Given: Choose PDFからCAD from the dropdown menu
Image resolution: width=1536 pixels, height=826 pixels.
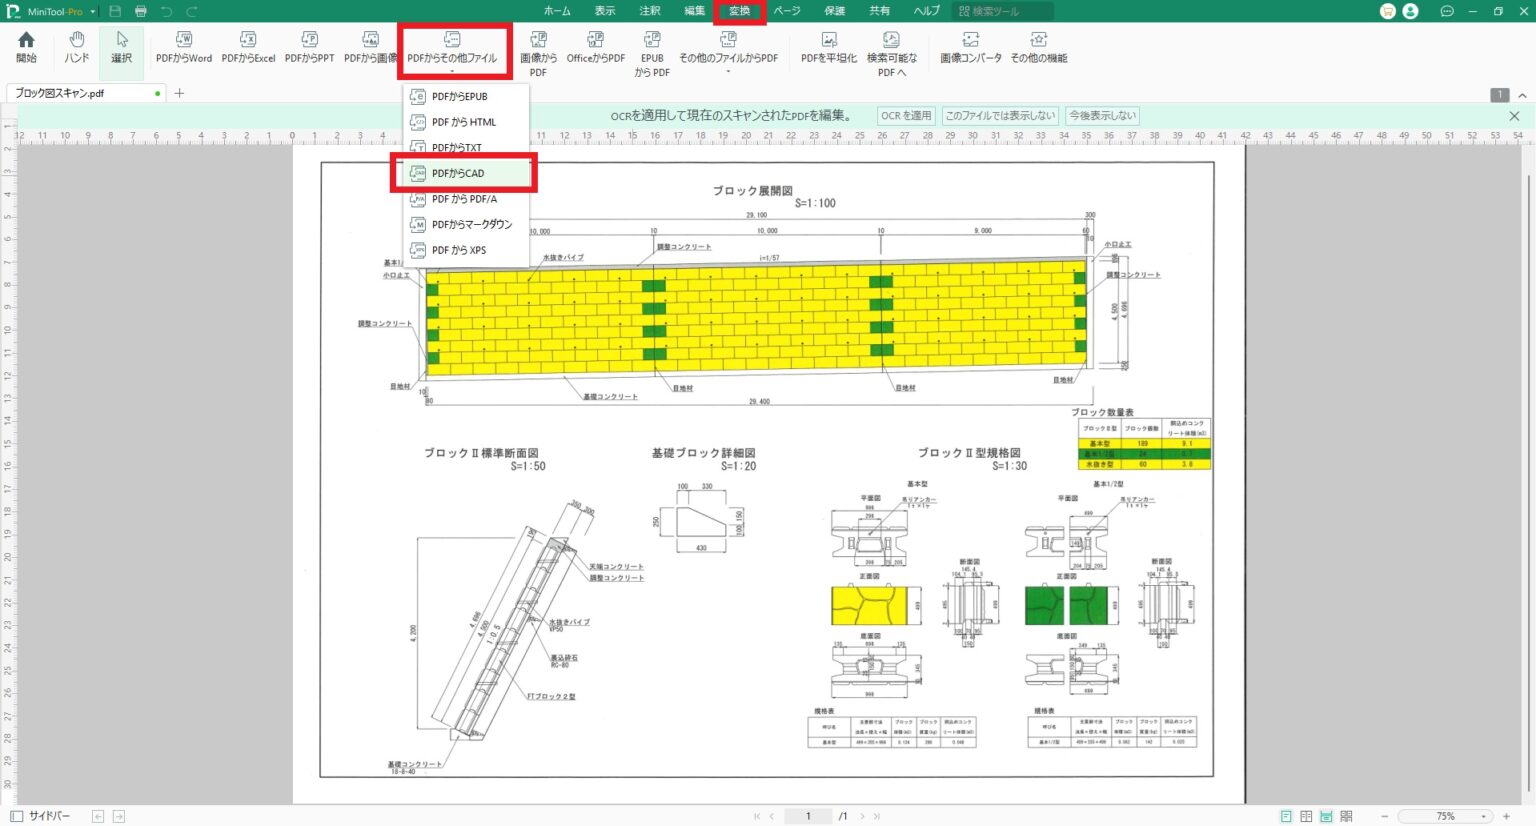Looking at the screenshot, I should pos(458,173).
